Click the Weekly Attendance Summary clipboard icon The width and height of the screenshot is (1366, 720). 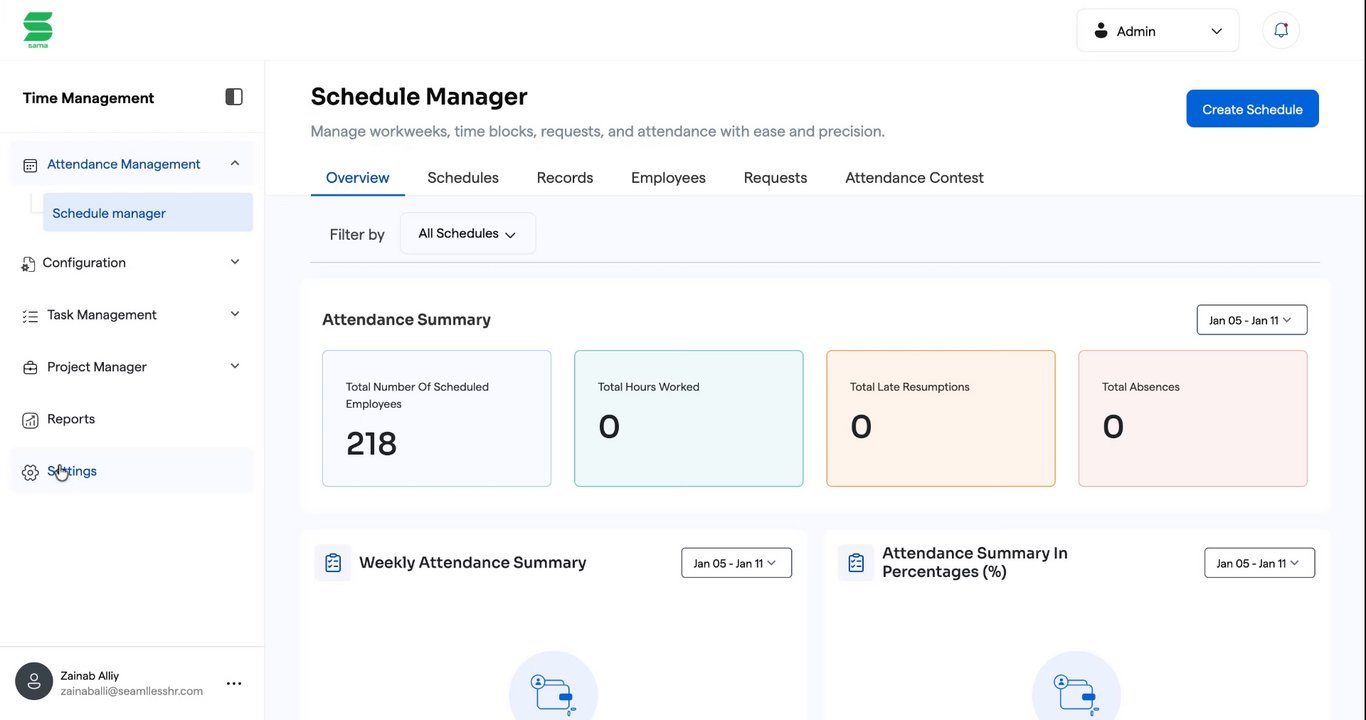pyautogui.click(x=333, y=563)
